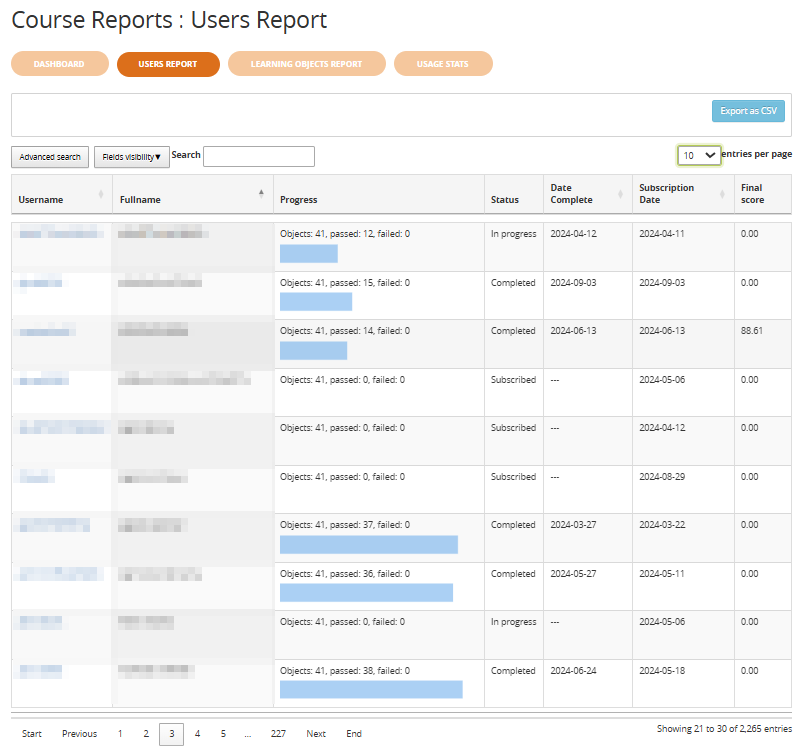
Task: Jump to page 4
Action: pos(197,734)
